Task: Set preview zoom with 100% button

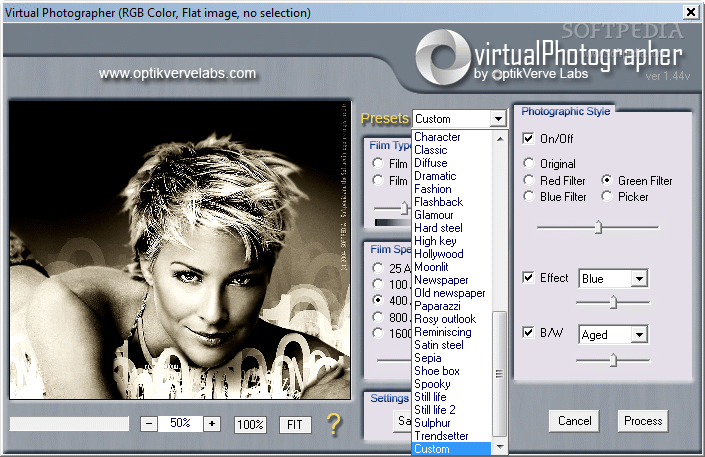Action: click(250, 425)
